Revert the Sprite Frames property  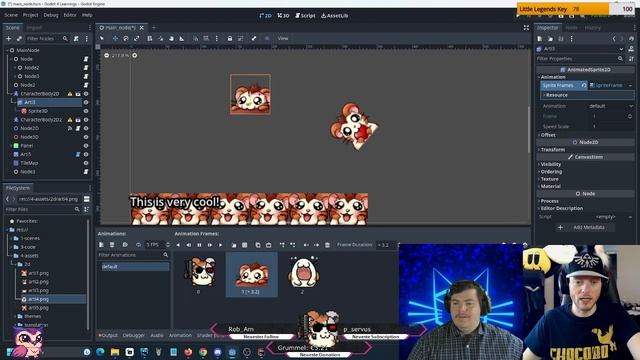[584, 85]
